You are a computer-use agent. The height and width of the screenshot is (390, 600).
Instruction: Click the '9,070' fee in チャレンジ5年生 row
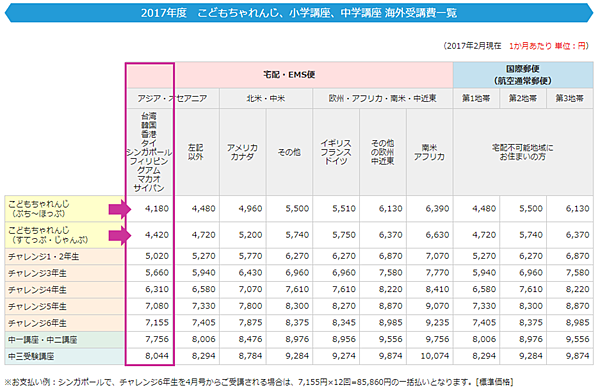(x=437, y=306)
